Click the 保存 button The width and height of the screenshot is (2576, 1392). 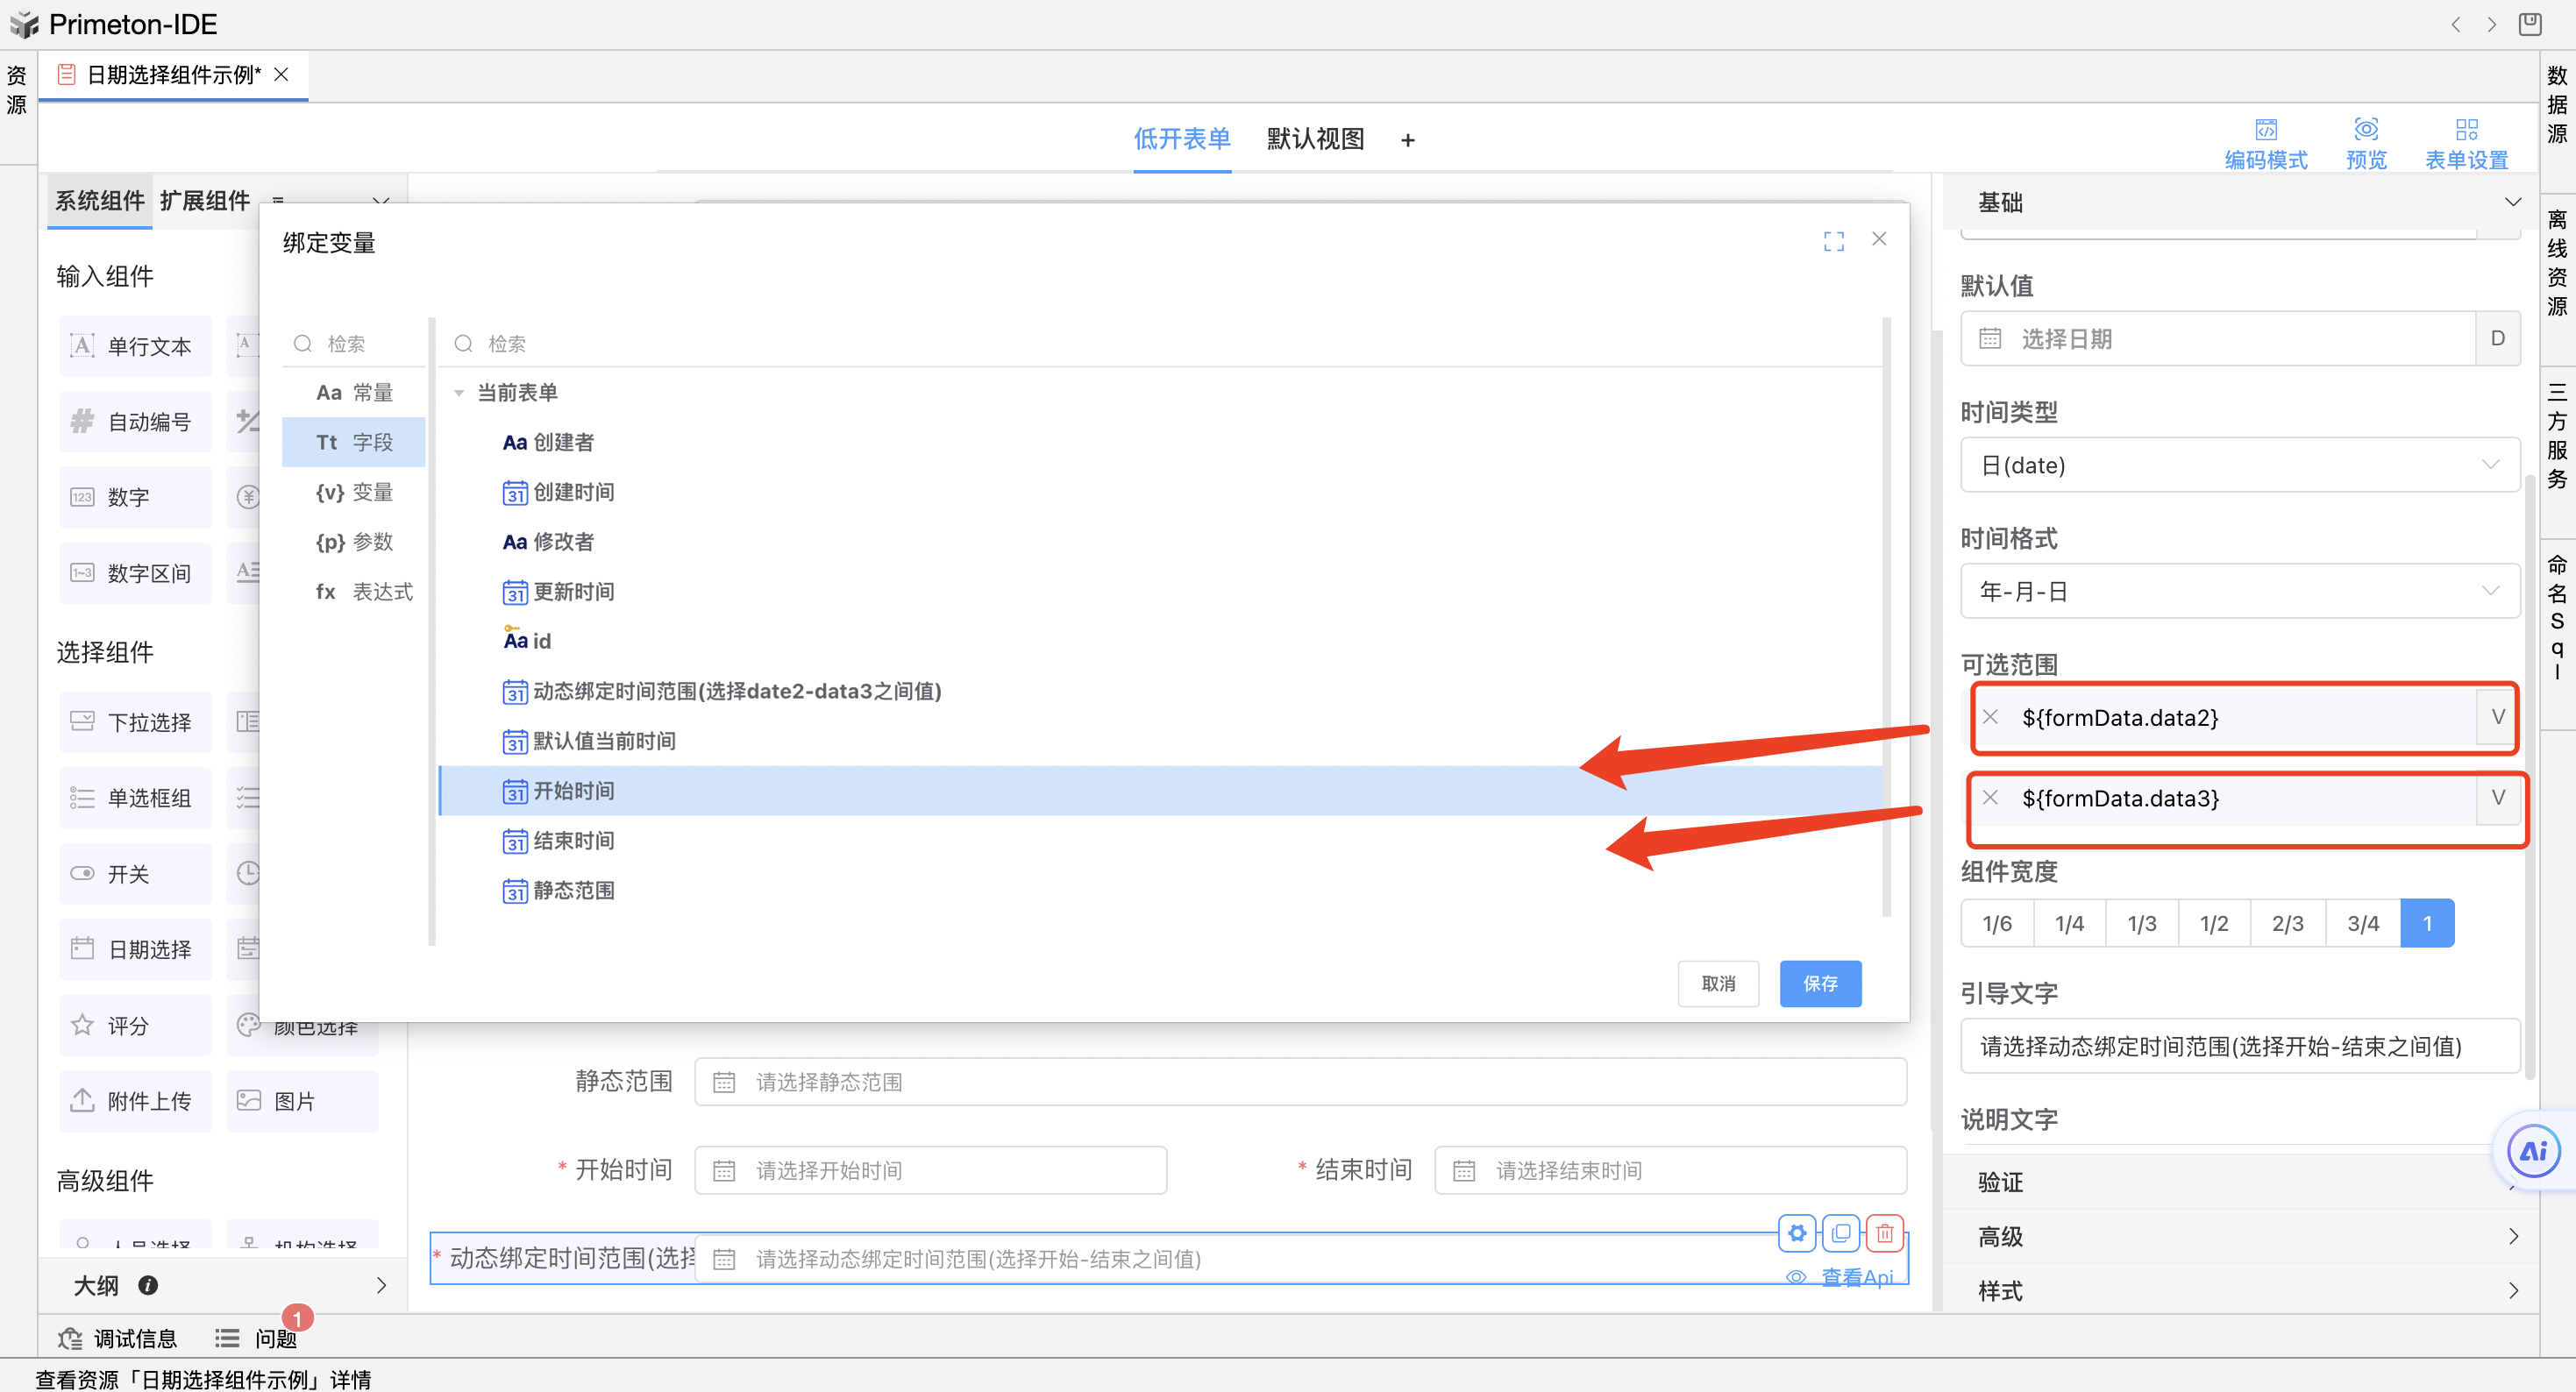(1819, 983)
